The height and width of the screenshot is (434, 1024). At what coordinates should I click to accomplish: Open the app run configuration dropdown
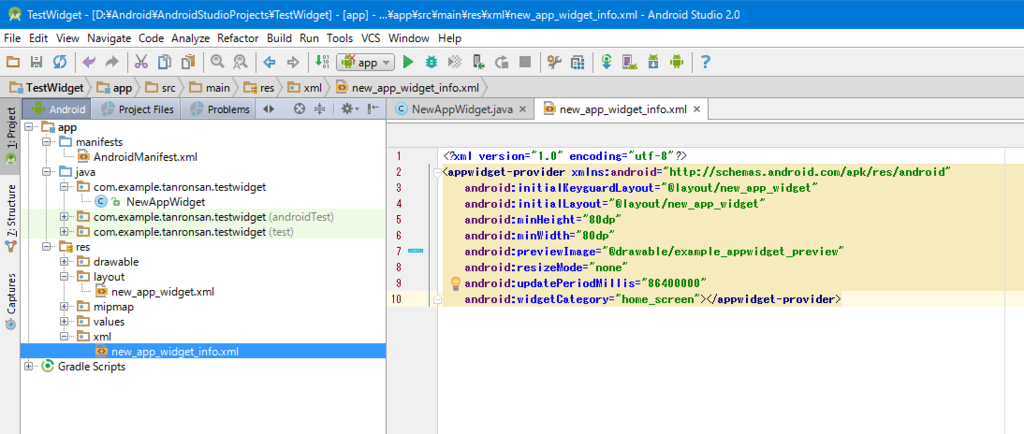[366, 63]
